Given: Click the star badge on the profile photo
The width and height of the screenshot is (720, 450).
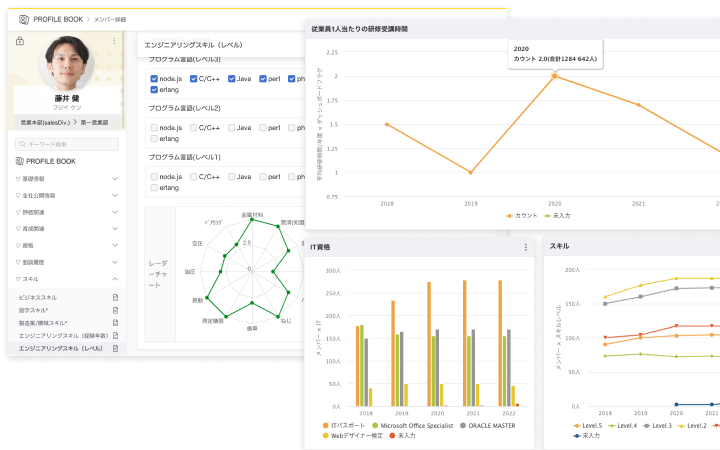Looking at the screenshot, I should tap(80, 84).
